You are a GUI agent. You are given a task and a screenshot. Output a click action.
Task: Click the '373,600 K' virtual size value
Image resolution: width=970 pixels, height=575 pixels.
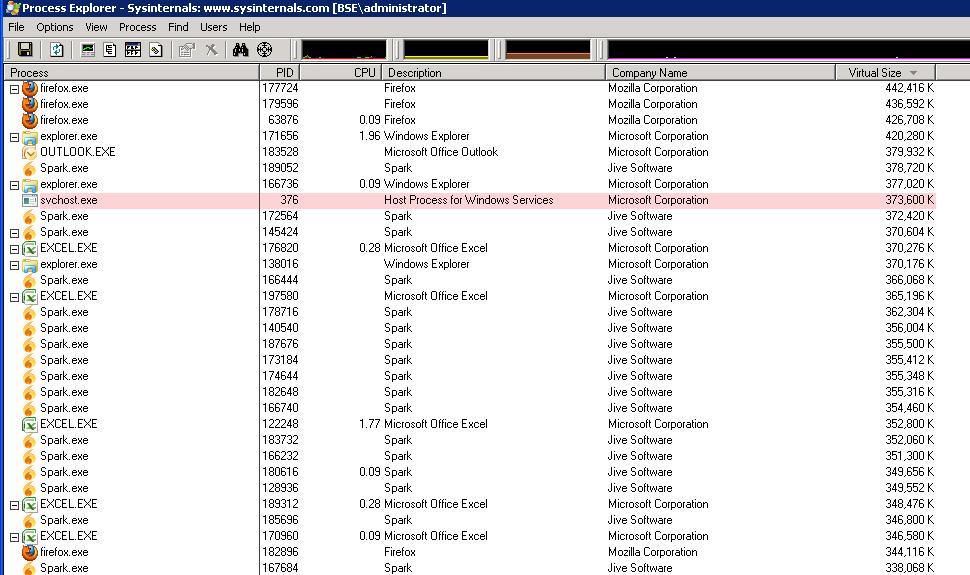pyautogui.click(x=909, y=201)
